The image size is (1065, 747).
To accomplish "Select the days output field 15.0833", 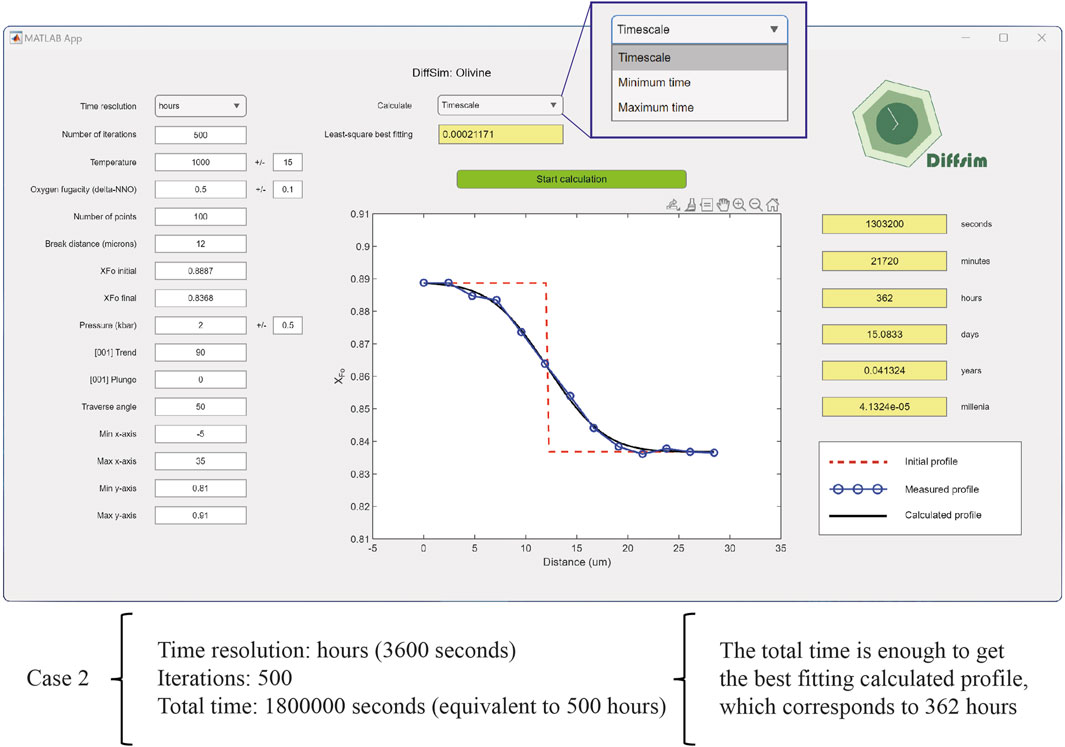I will click(884, 334).
